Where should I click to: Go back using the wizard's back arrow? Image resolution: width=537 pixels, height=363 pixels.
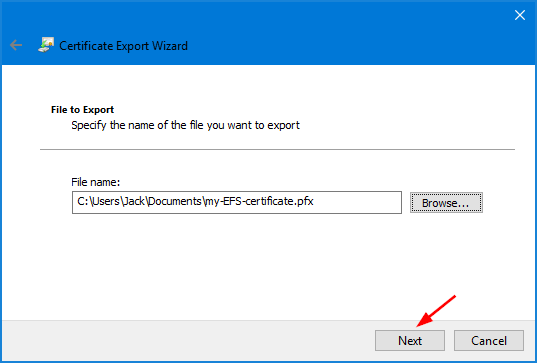point(16,45)
